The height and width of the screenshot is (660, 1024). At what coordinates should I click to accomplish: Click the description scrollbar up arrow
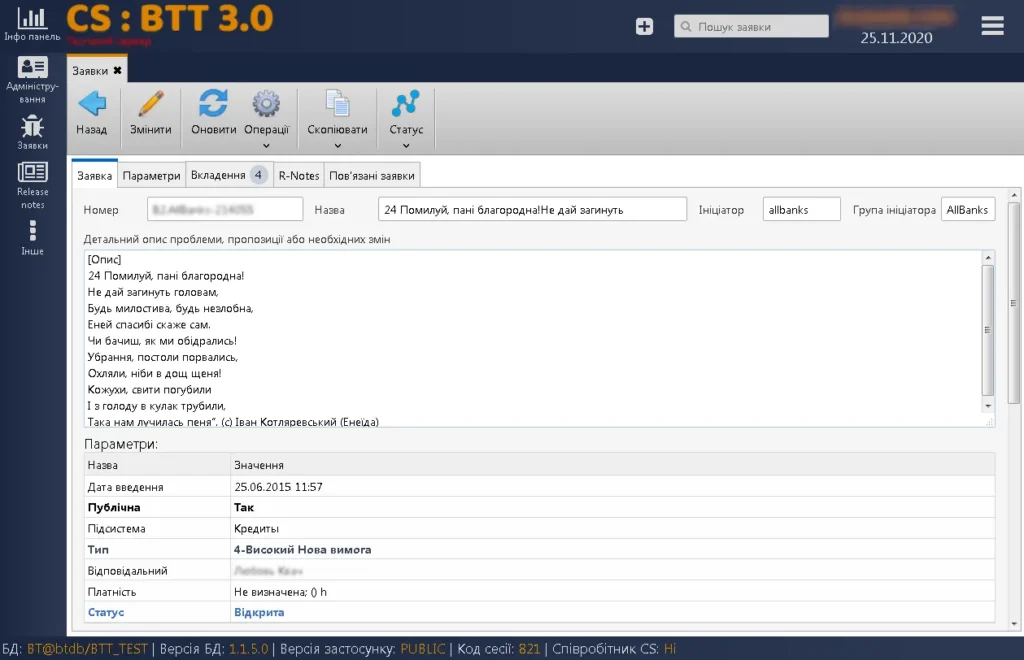pos(988,258)
